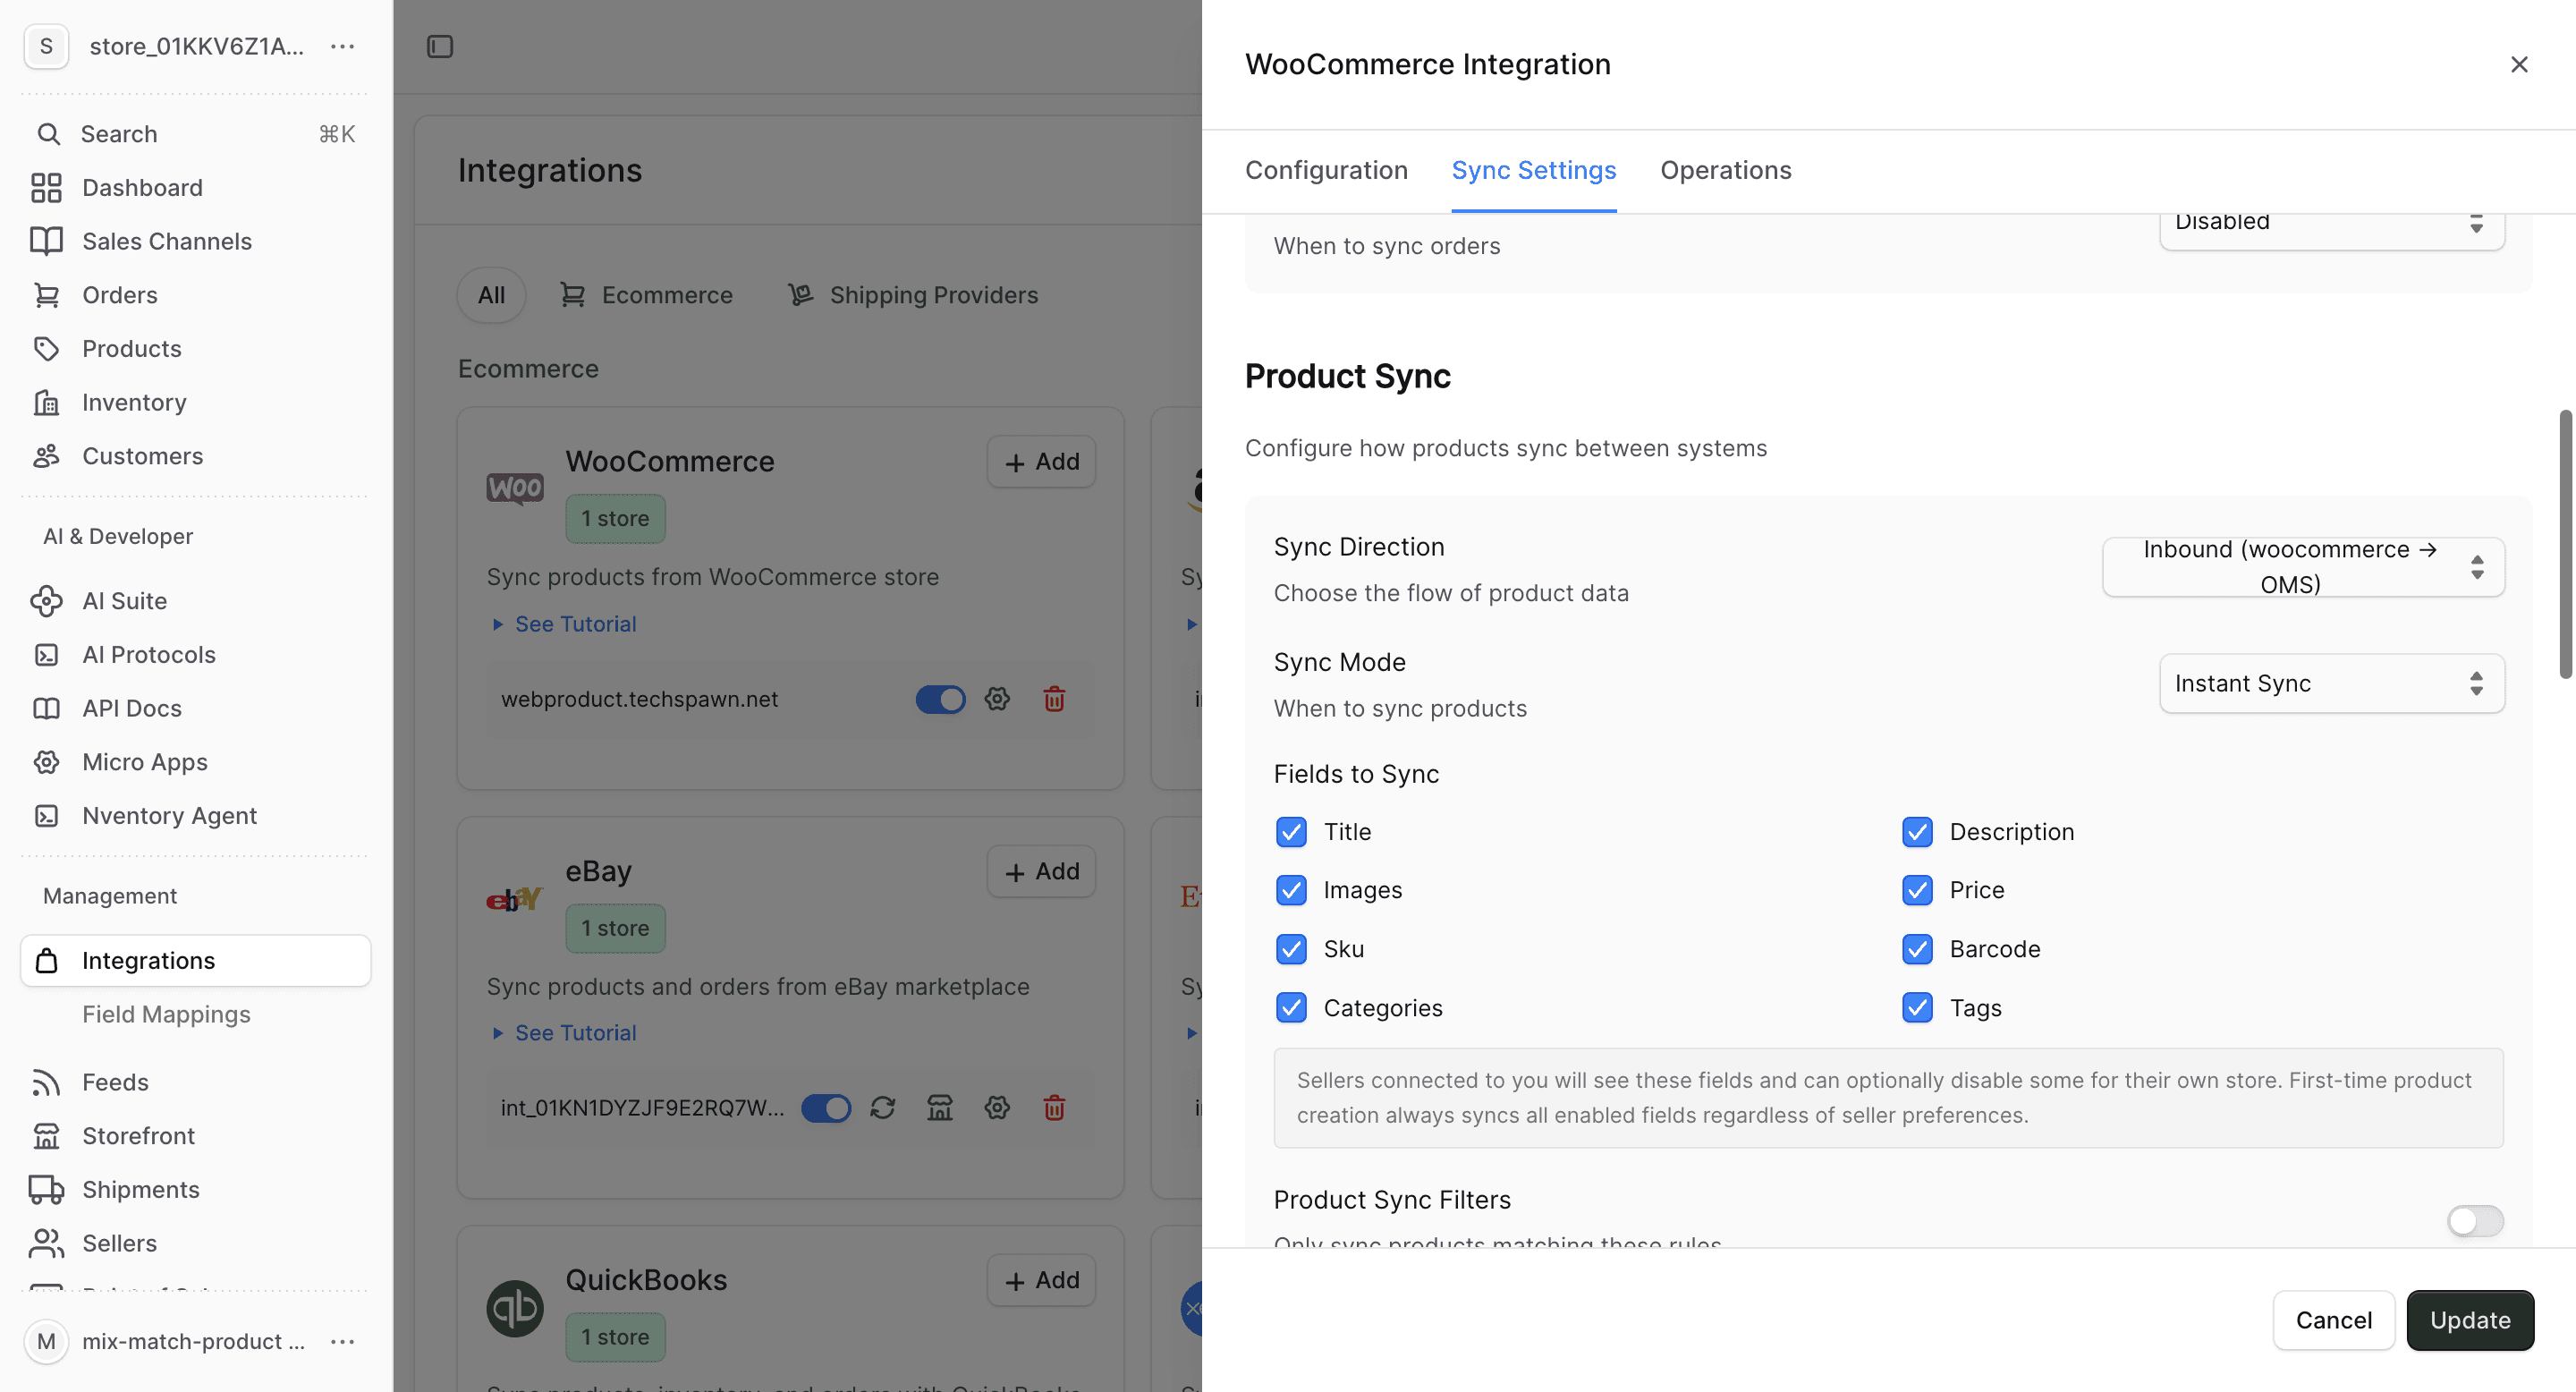The height and width of the screenshot is (1392, 2576).
Task: Add a WooCommerce store
Action: 1041,462
